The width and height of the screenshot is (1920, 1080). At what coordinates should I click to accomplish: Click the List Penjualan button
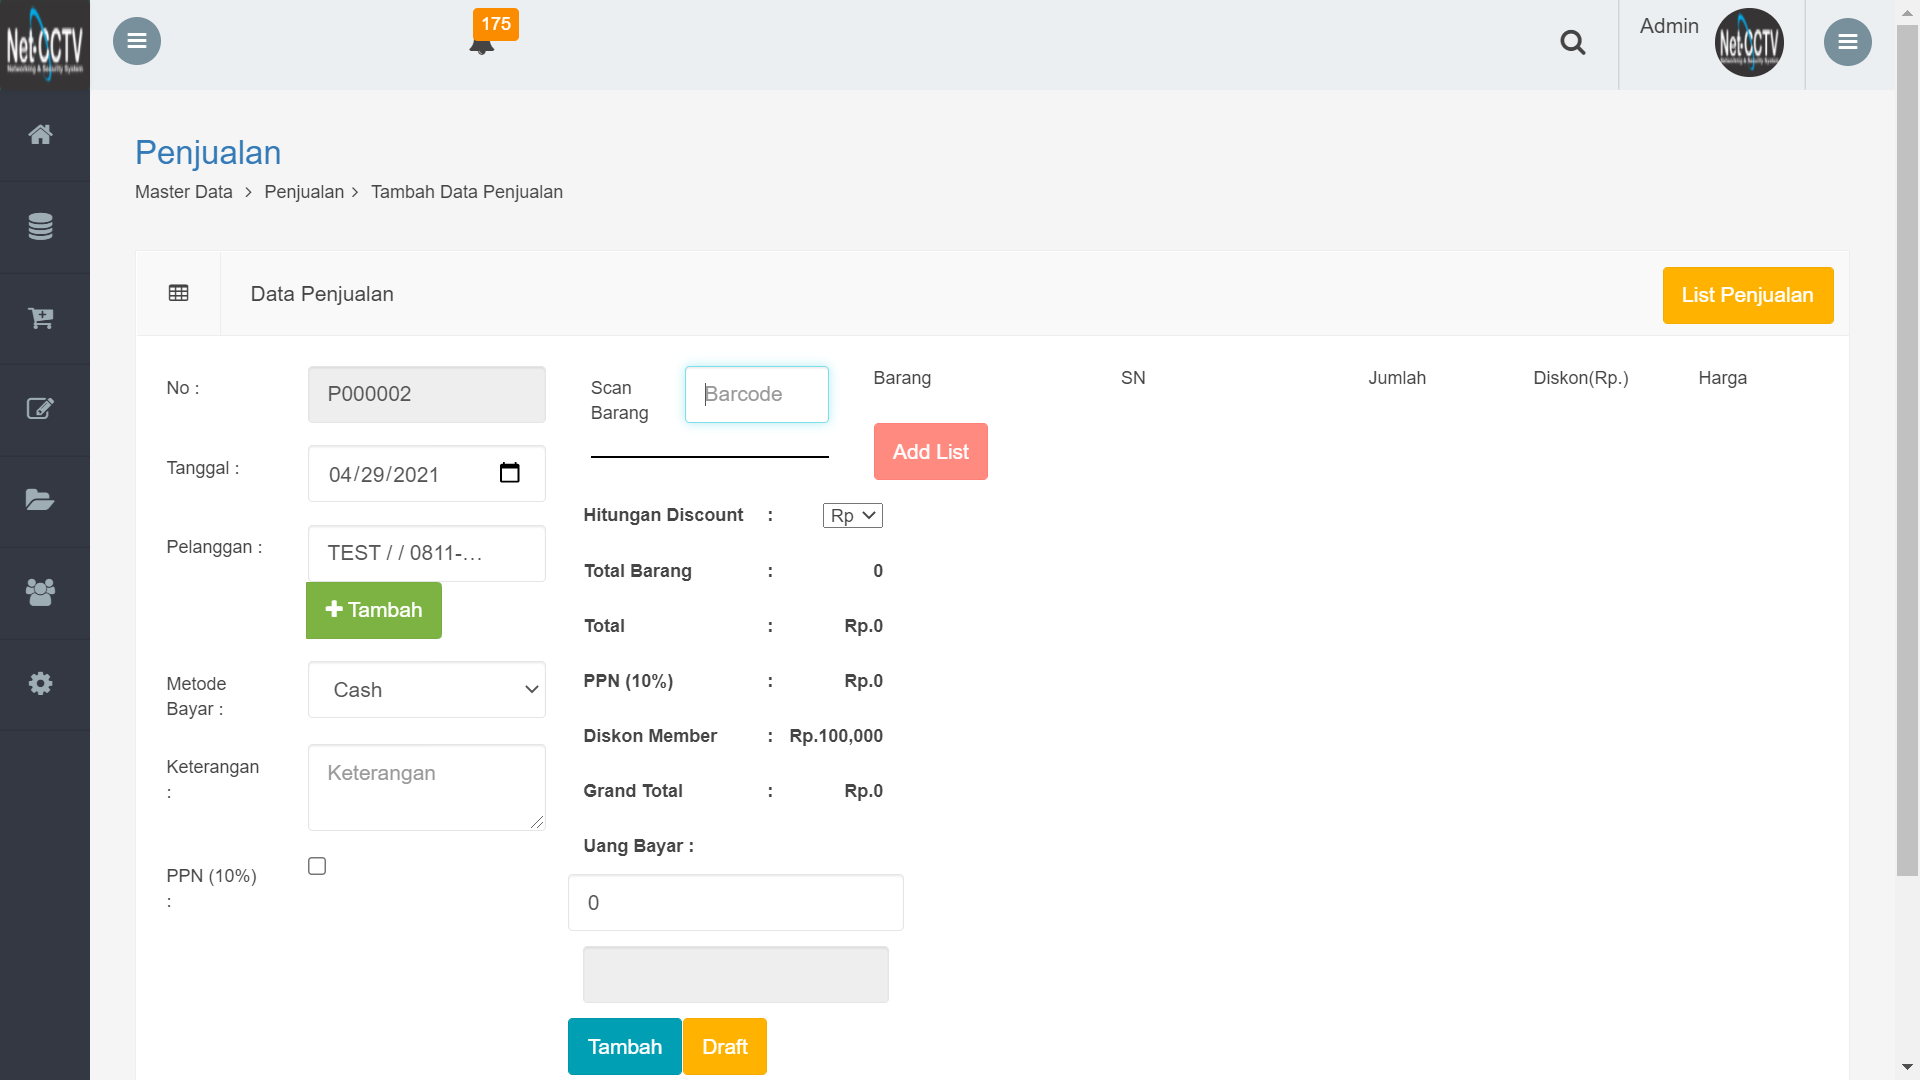click(1747, 295)
